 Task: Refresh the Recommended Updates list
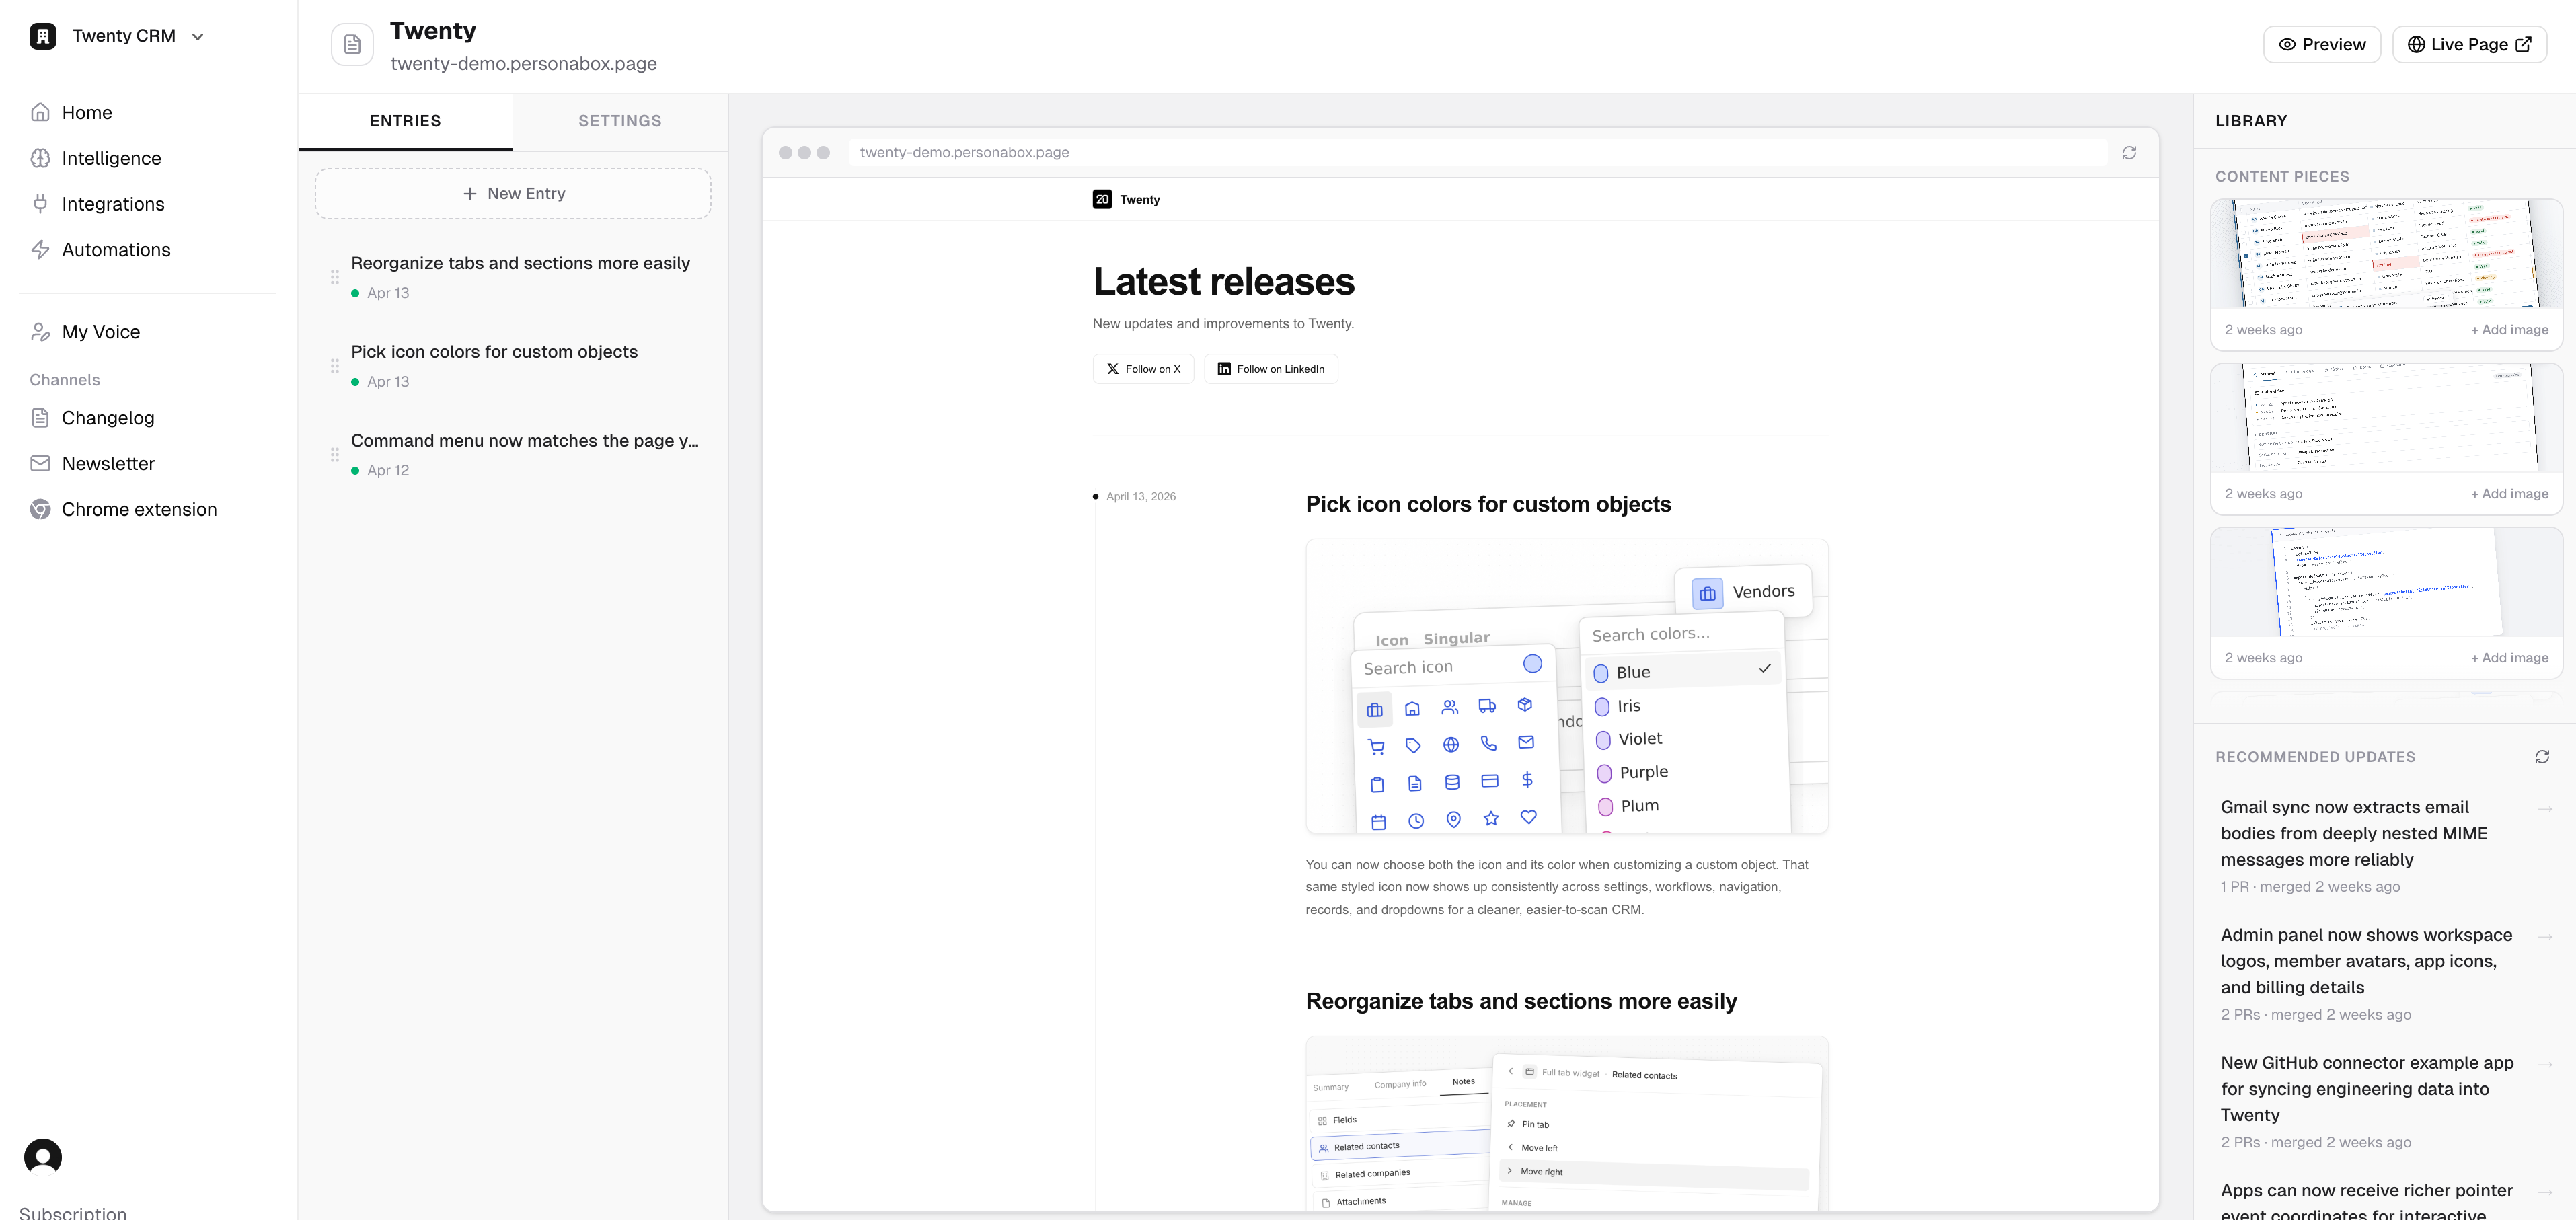tap(2542, 757)
